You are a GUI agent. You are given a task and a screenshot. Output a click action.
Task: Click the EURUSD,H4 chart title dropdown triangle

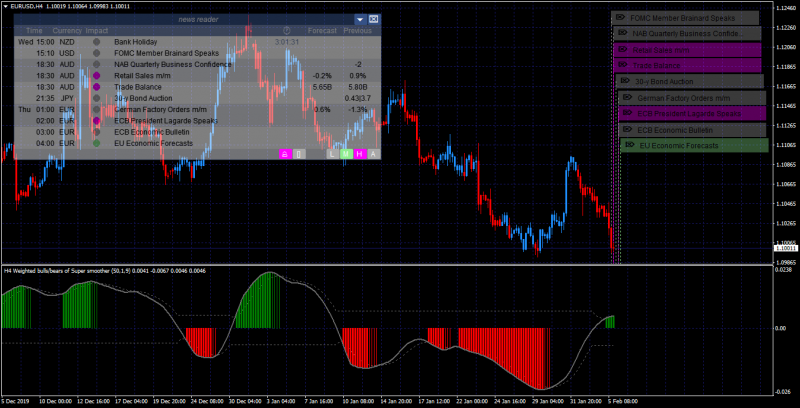tap(6, 7)
